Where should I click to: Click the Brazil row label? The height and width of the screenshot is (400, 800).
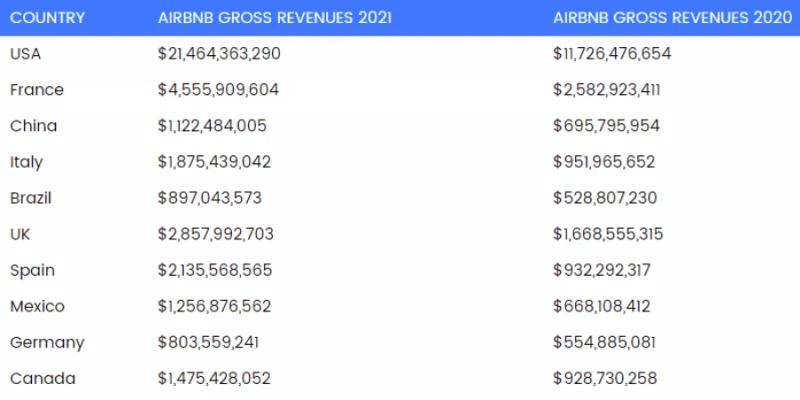pos(31,198)
